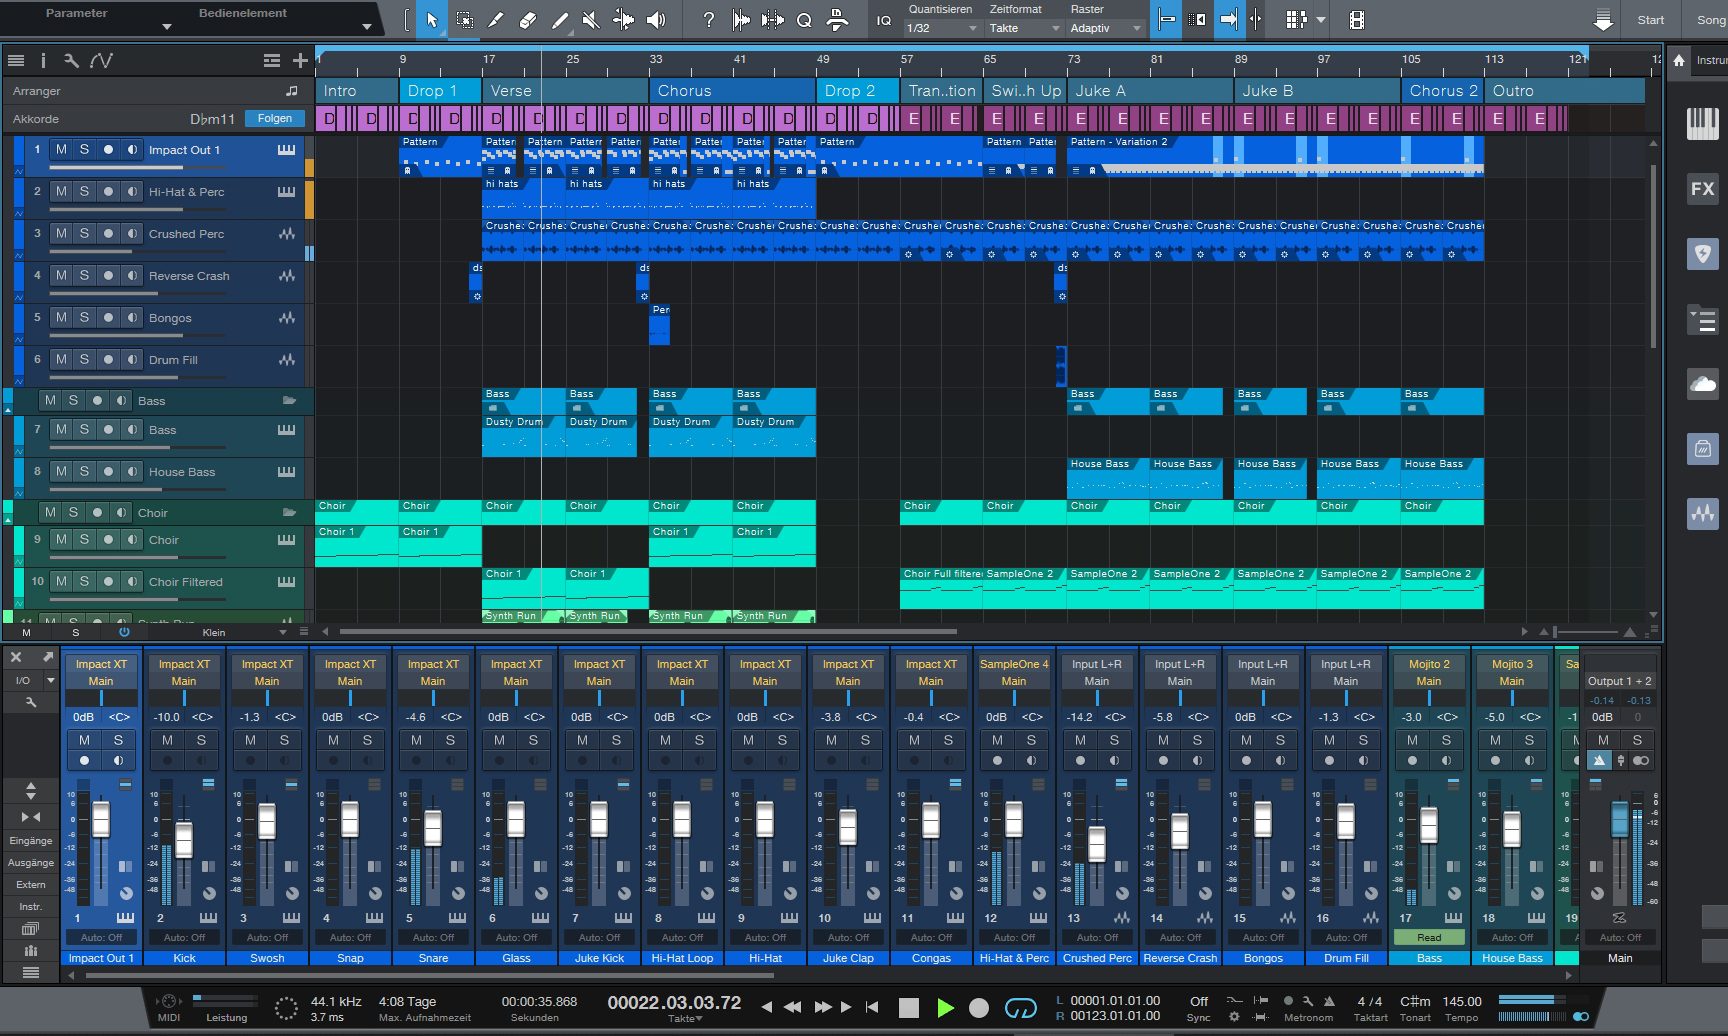1728x1036 pixels.
Task: Select the Eraser tool
Action: click(528, 20)
